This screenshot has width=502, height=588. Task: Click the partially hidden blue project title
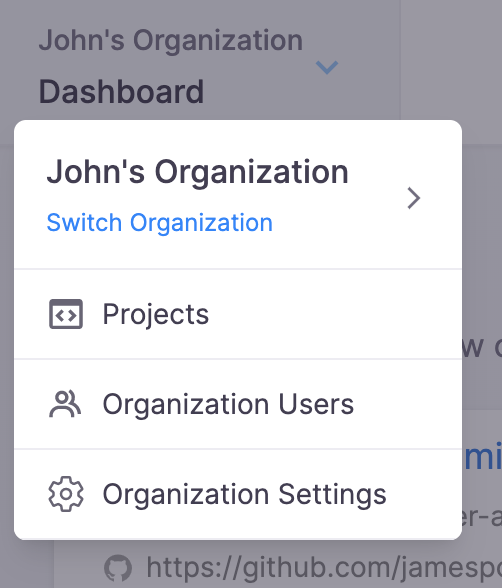point(483,456)
